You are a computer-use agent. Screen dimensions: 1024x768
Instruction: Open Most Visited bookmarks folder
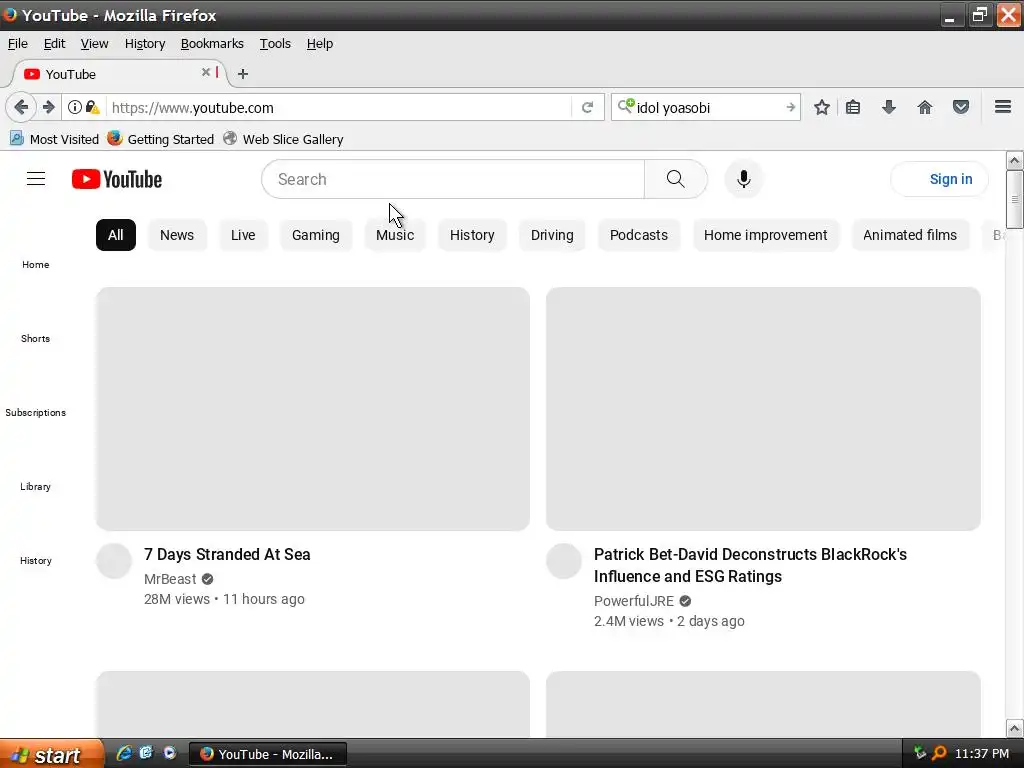[54, 139]
